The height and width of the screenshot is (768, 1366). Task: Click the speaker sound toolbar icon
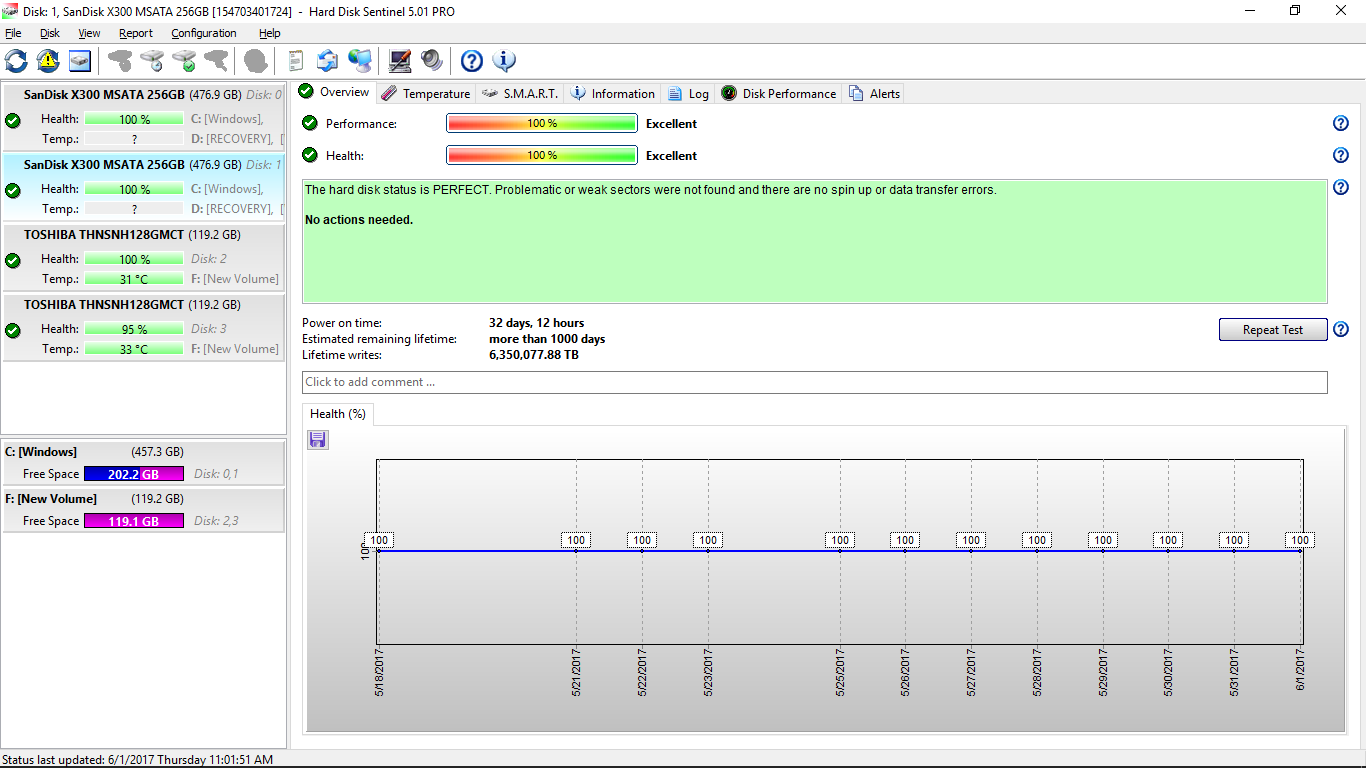(x=432, y=61)
